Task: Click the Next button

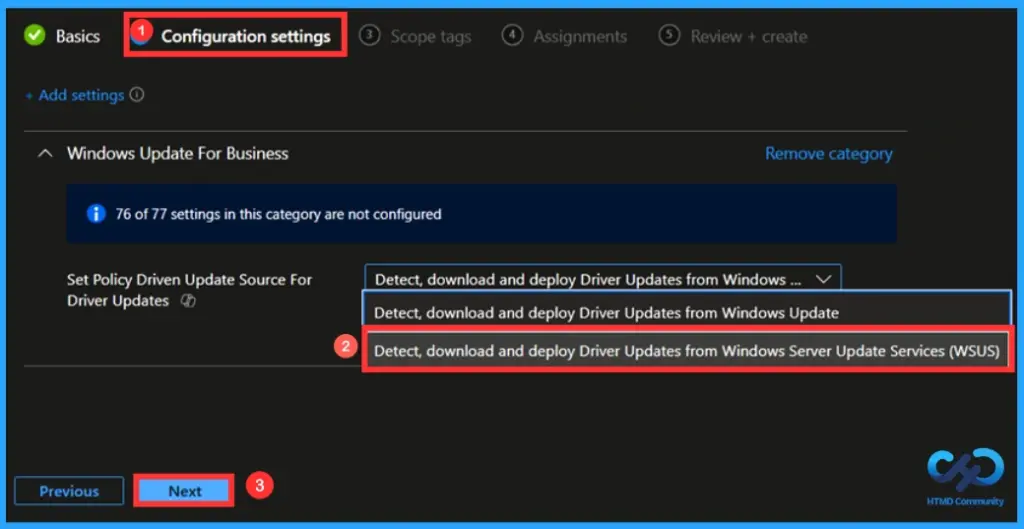Action: click(184, 491)
